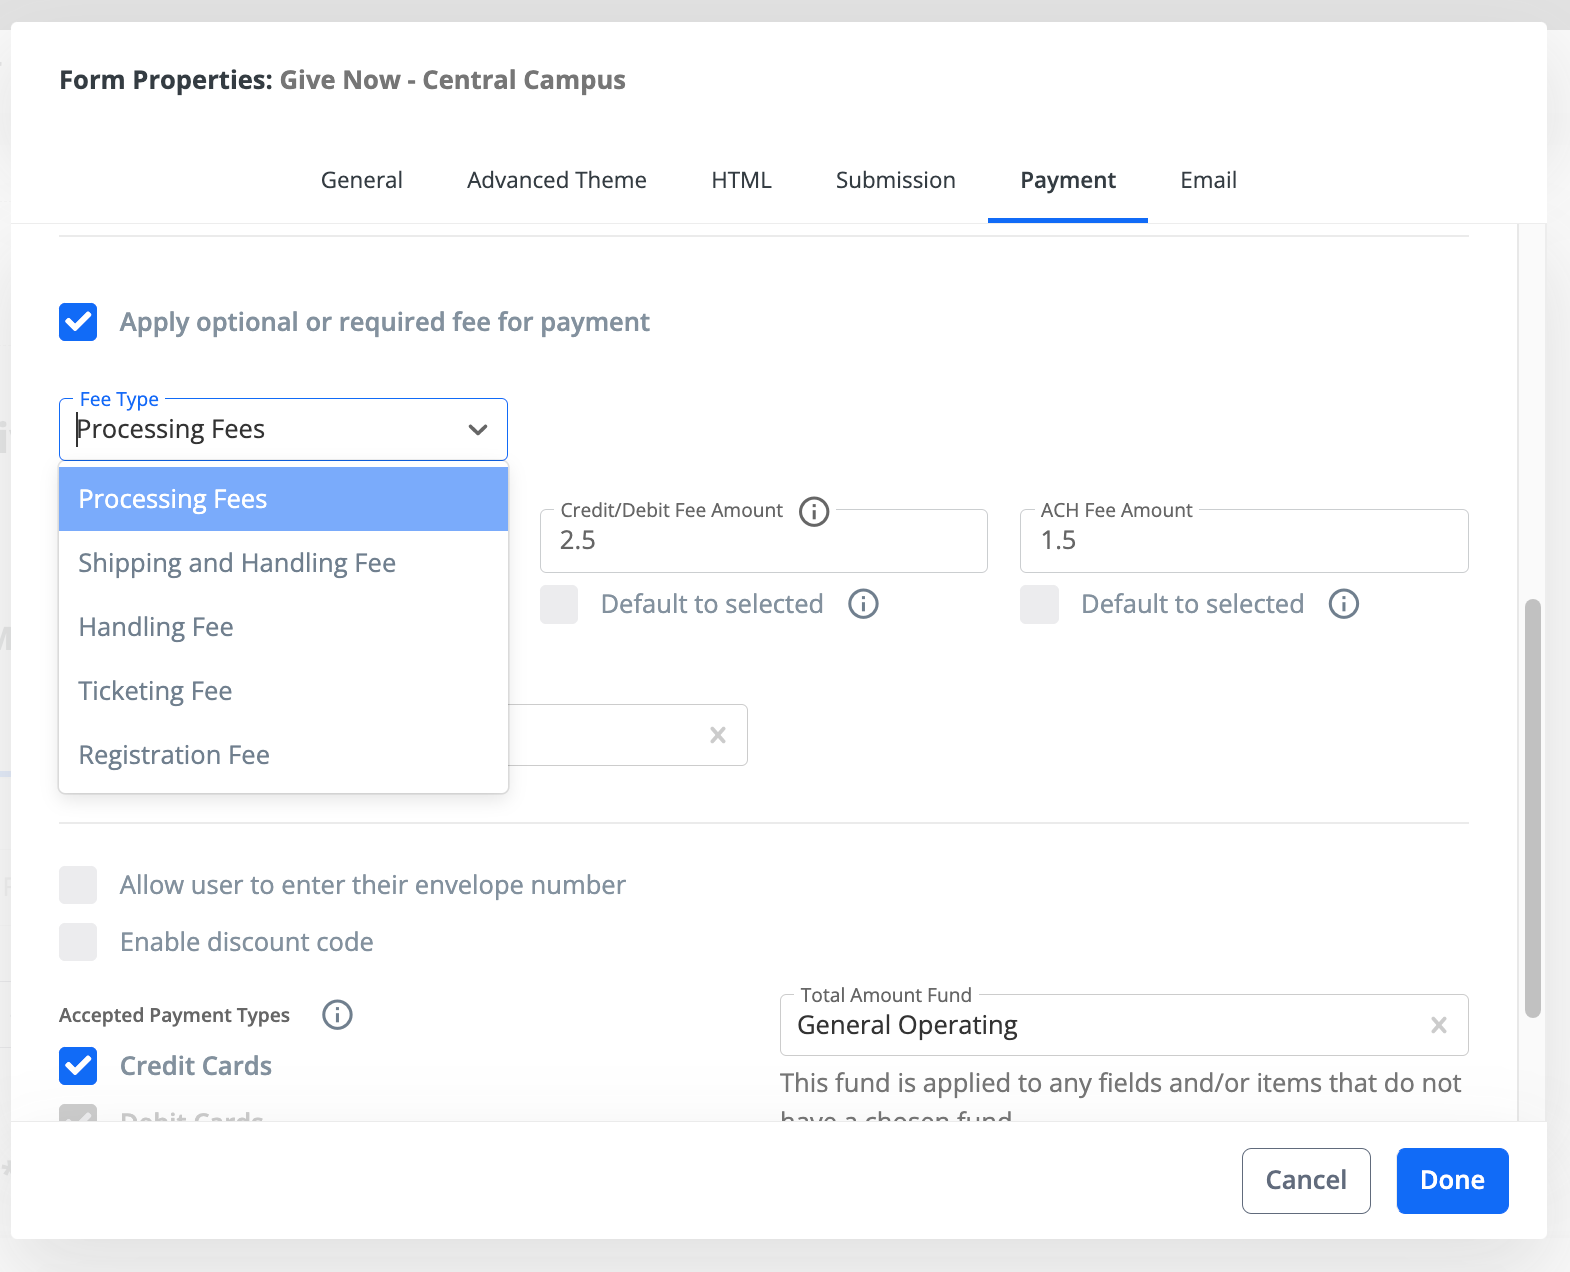Viewport: 1570px width, 1272px height.
Task: Focus ACH Fee Amount input field
Action: 1244,541
